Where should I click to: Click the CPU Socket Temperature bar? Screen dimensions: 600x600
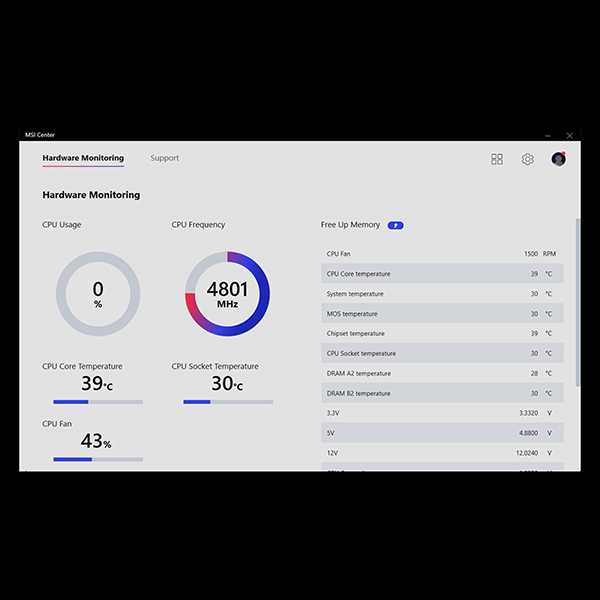227,402
